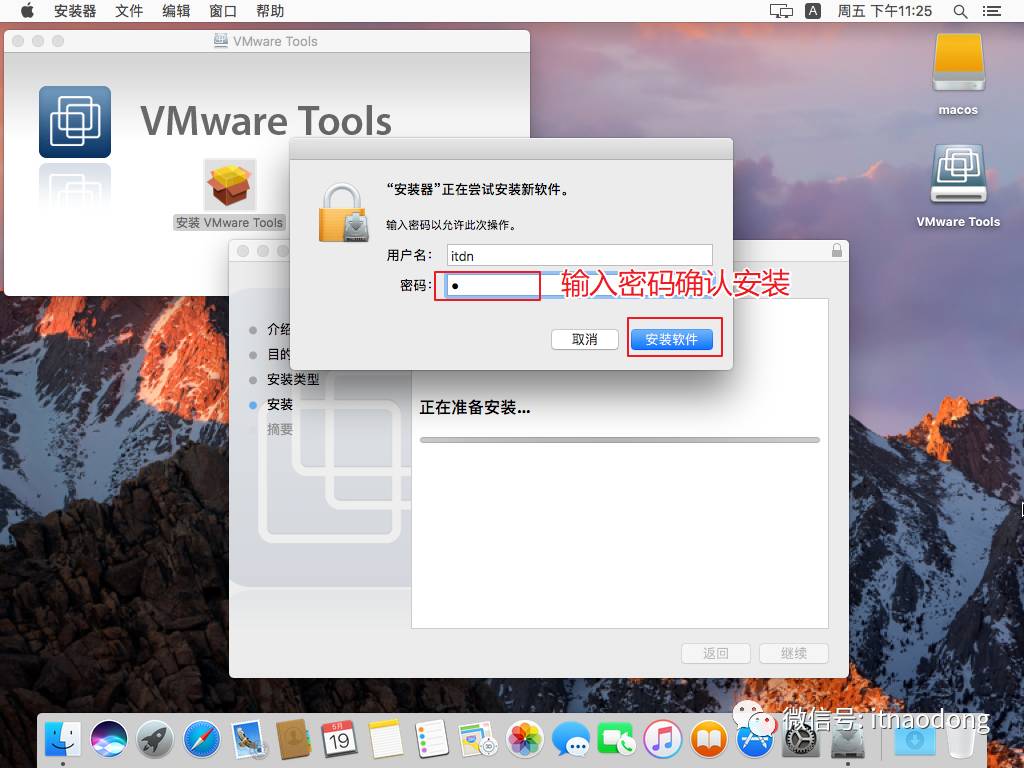This screenshot has height=768, width=1024.
Task: Open the yellow Notes icon in dock
Action: pos(386,739)
